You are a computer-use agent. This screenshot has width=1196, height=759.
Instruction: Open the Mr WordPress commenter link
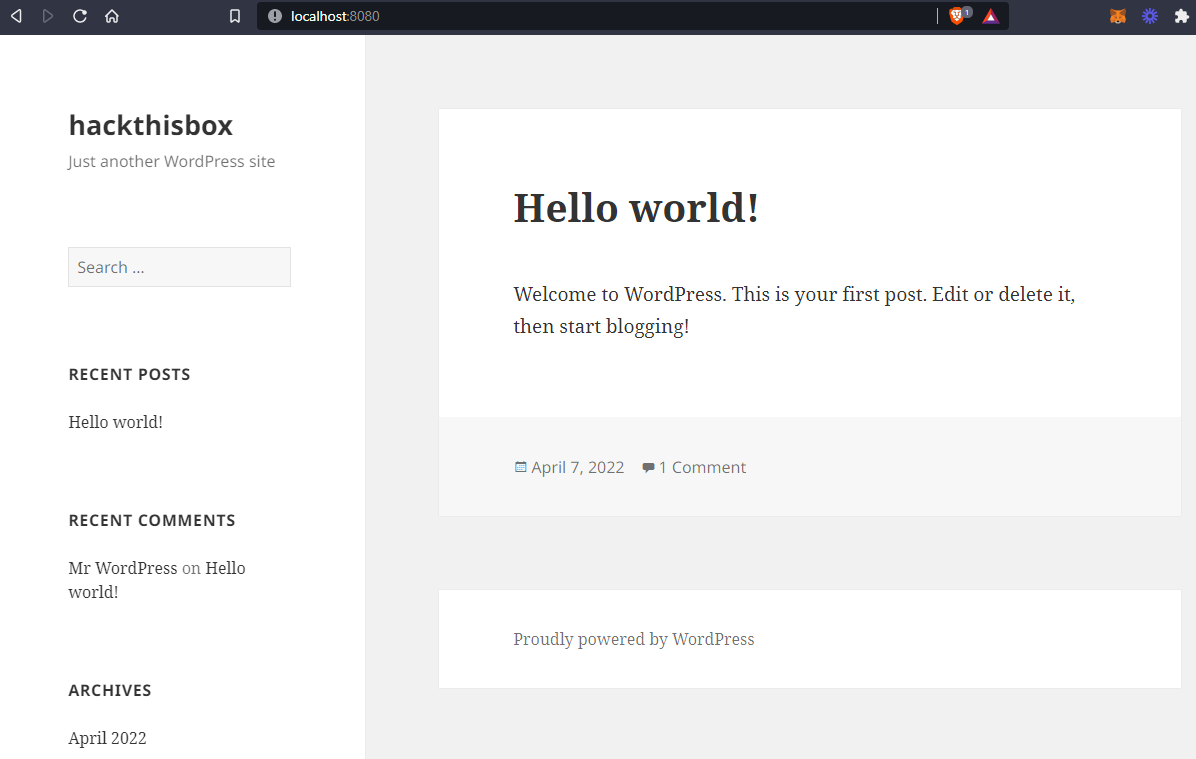[x=123, y=568]
